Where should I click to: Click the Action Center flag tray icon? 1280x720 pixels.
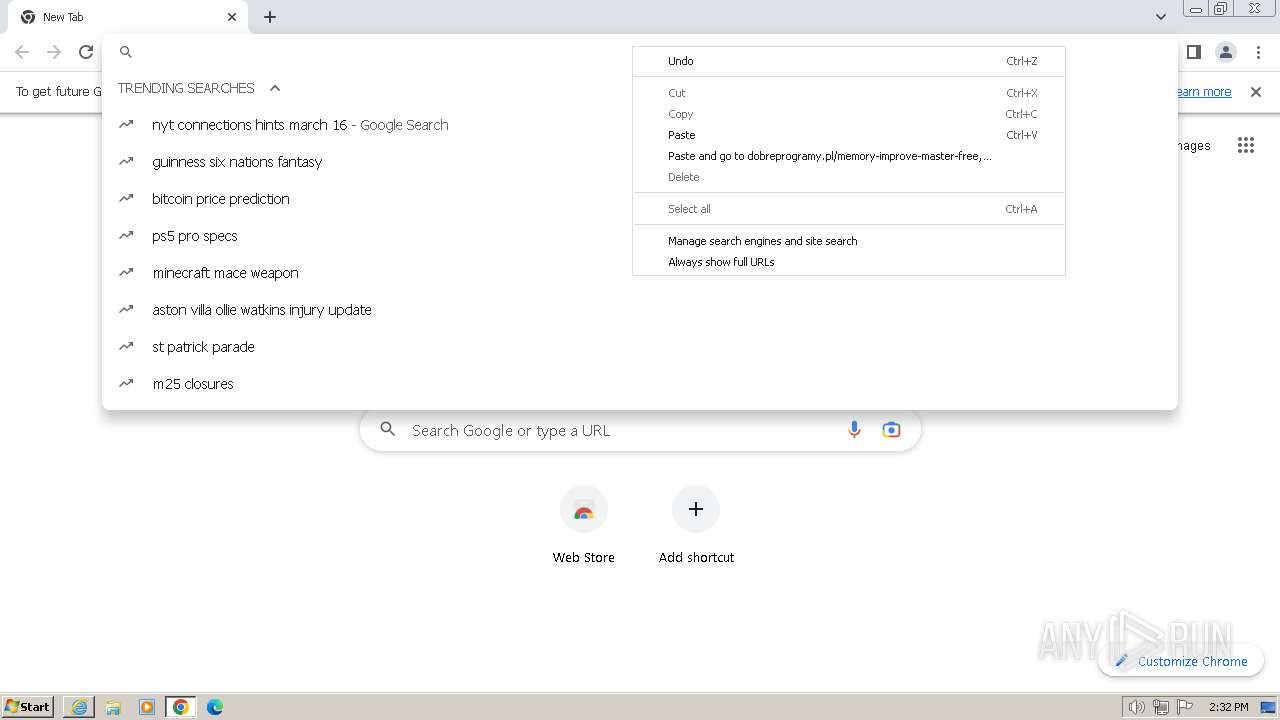(x=1185, y=707)
